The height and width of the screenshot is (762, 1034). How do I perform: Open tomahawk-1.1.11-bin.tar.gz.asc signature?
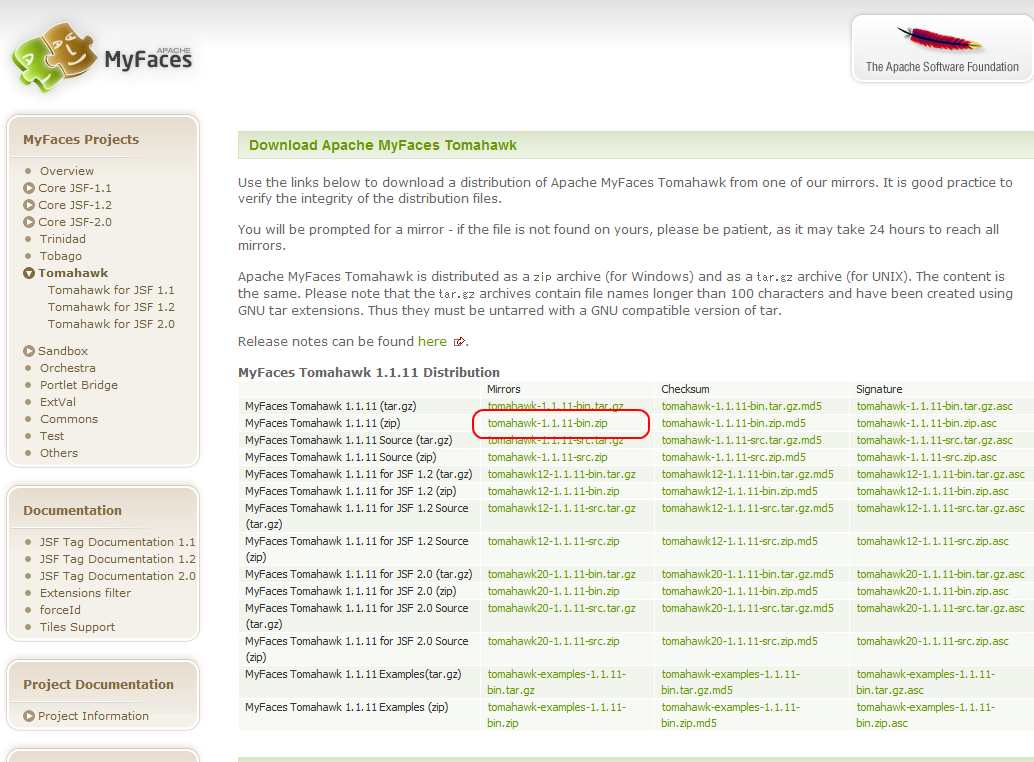pos(934,406)
